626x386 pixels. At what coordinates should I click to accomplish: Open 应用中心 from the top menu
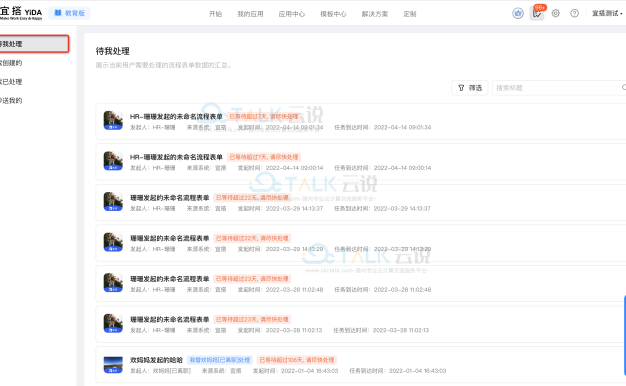(x=291, y=14)
